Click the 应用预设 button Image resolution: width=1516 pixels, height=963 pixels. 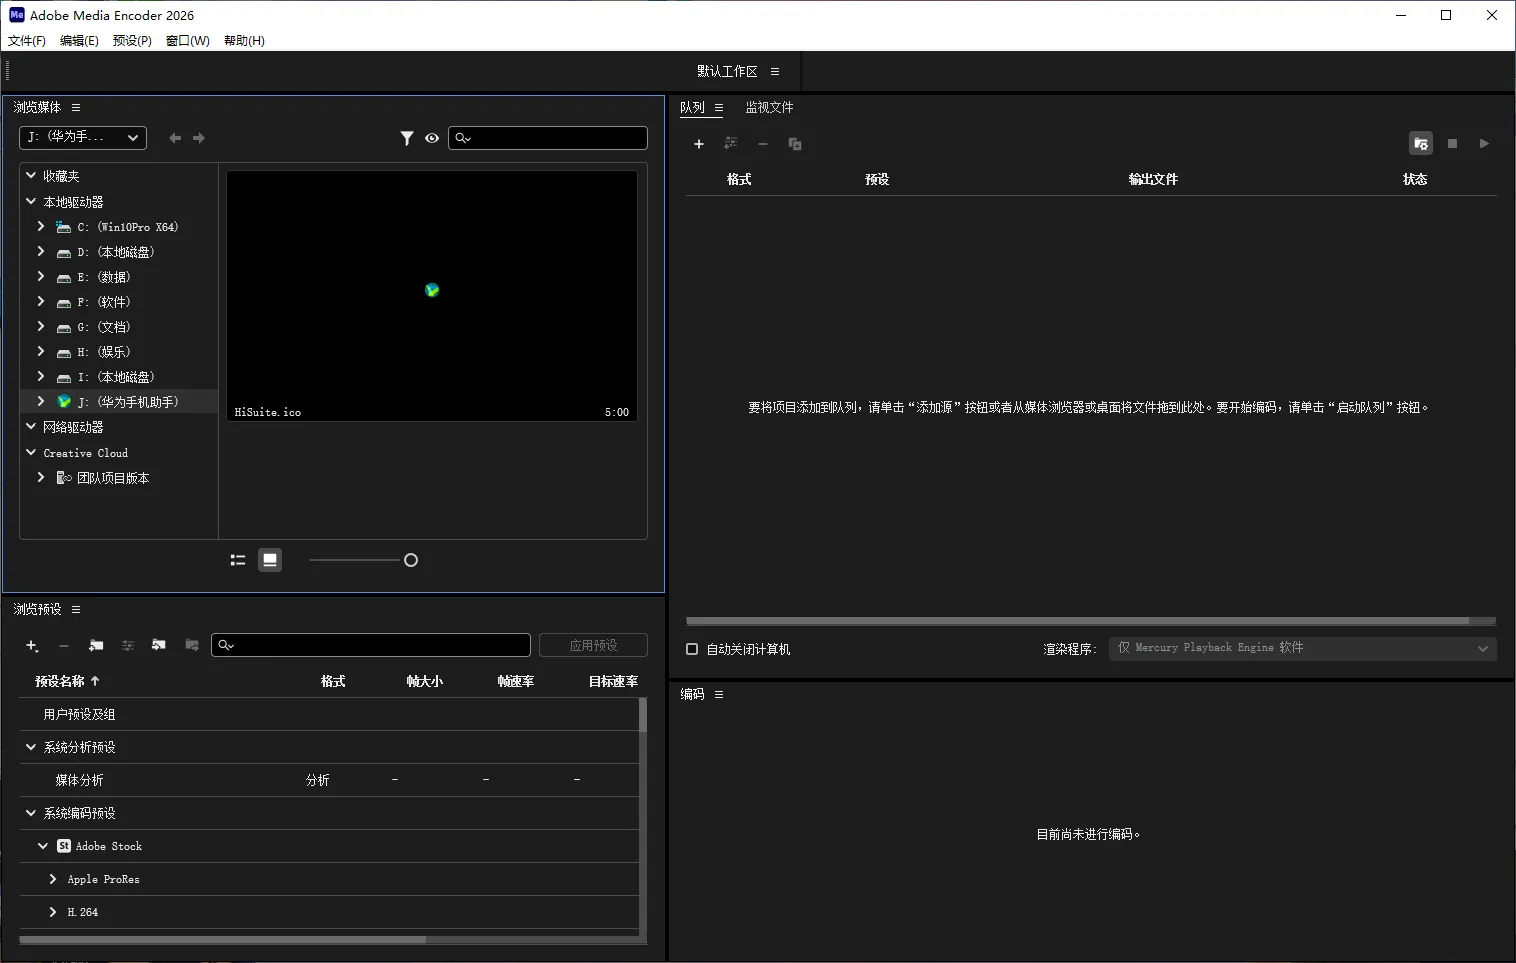592,645
